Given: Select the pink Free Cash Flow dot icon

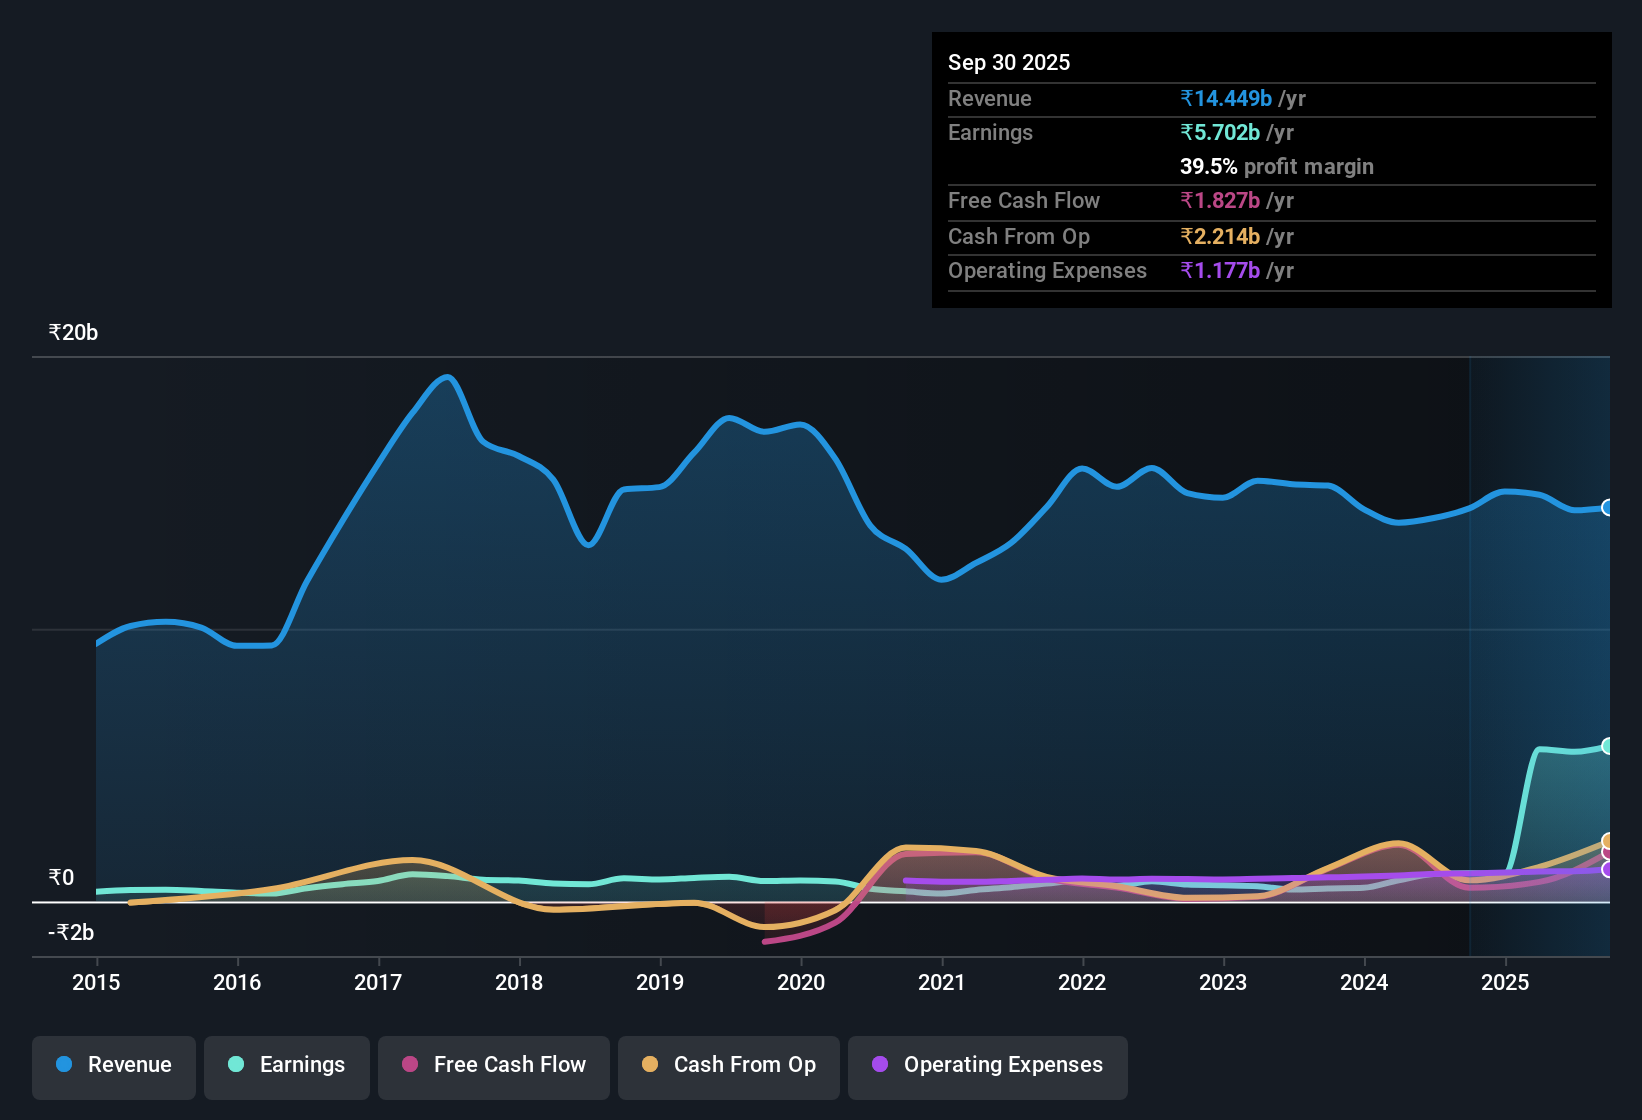Looking at the screenshot, I should [409, 1065].
